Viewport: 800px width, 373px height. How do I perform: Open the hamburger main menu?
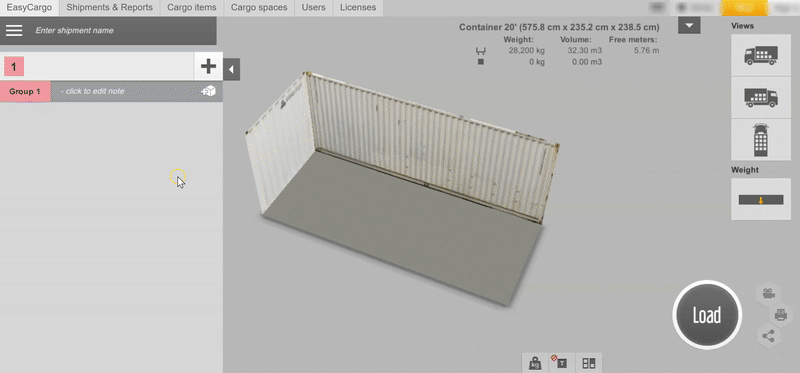click(x=14, y=31)
